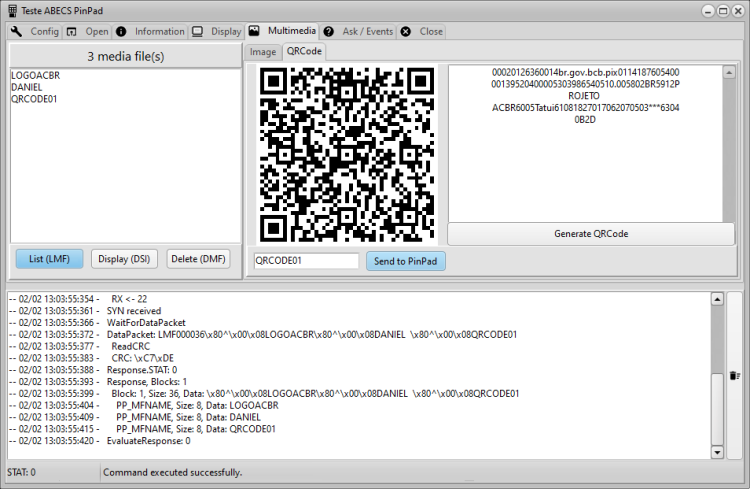Click the Open tab icon
The width and height of the screenshot is (750, 489).
pyautogui.click(x=71, y=32)
